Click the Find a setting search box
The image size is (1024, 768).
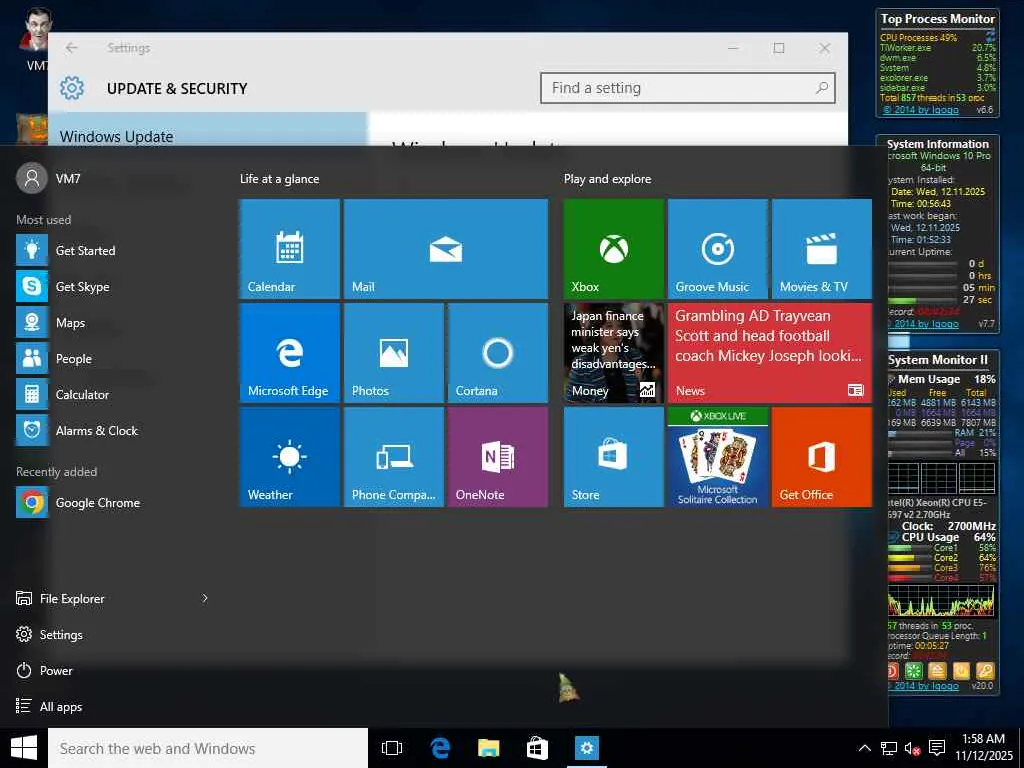tap(688, 88)
